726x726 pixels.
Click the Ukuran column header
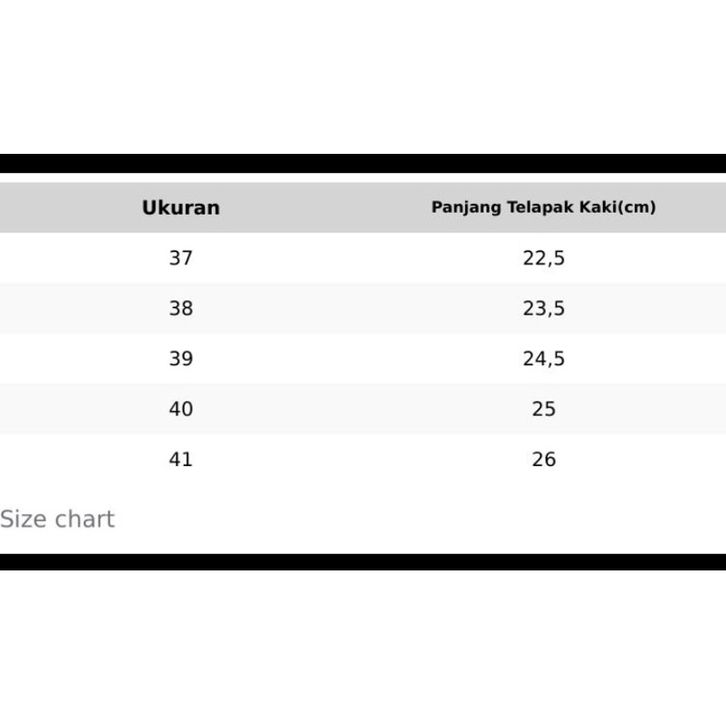pyautogui.click(x=181, y=208)
